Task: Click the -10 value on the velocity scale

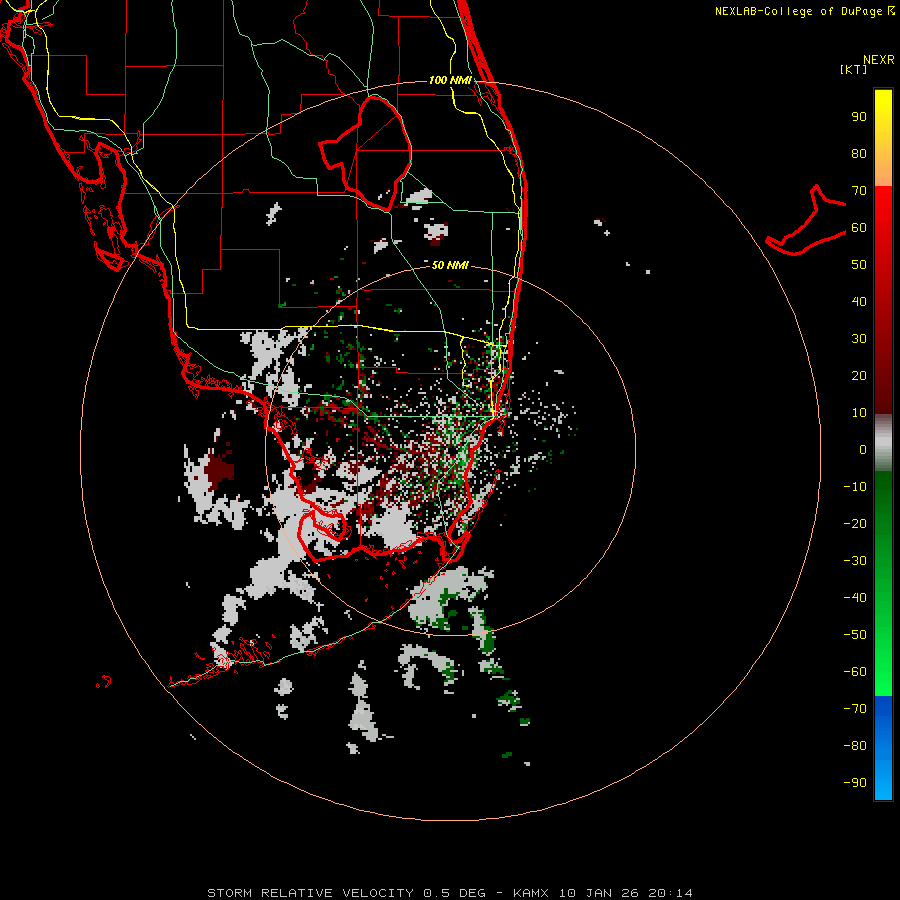Action: (855, 487)
